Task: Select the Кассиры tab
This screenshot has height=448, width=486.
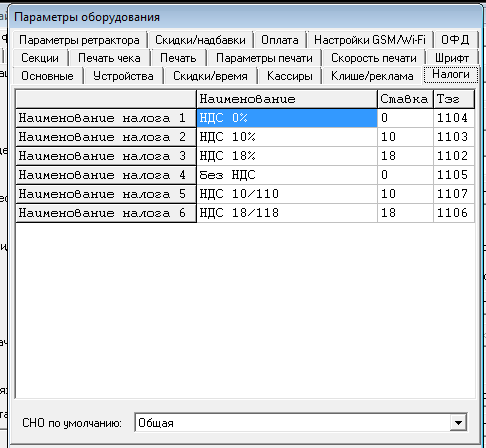Action: [x=290, y=76]
